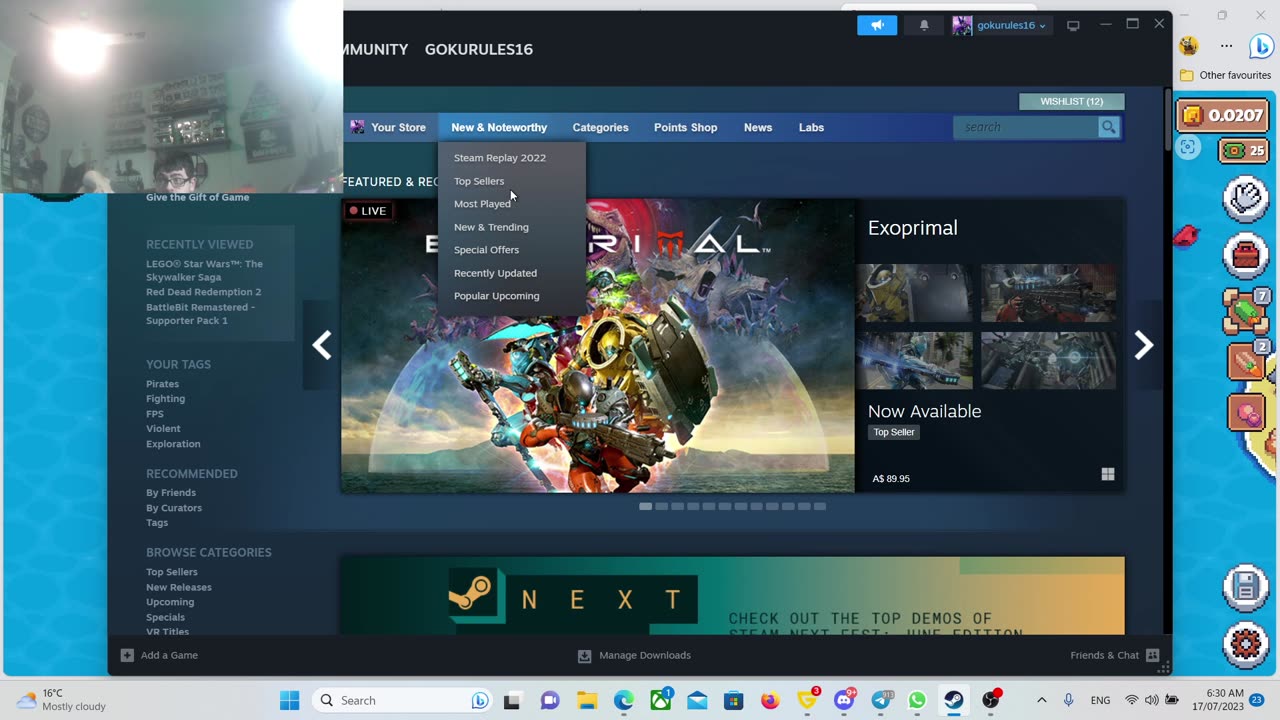Select the last carousel page dot
This screenshot has height=720, width=1280.
pyautogui.click(x=820, y=507)
